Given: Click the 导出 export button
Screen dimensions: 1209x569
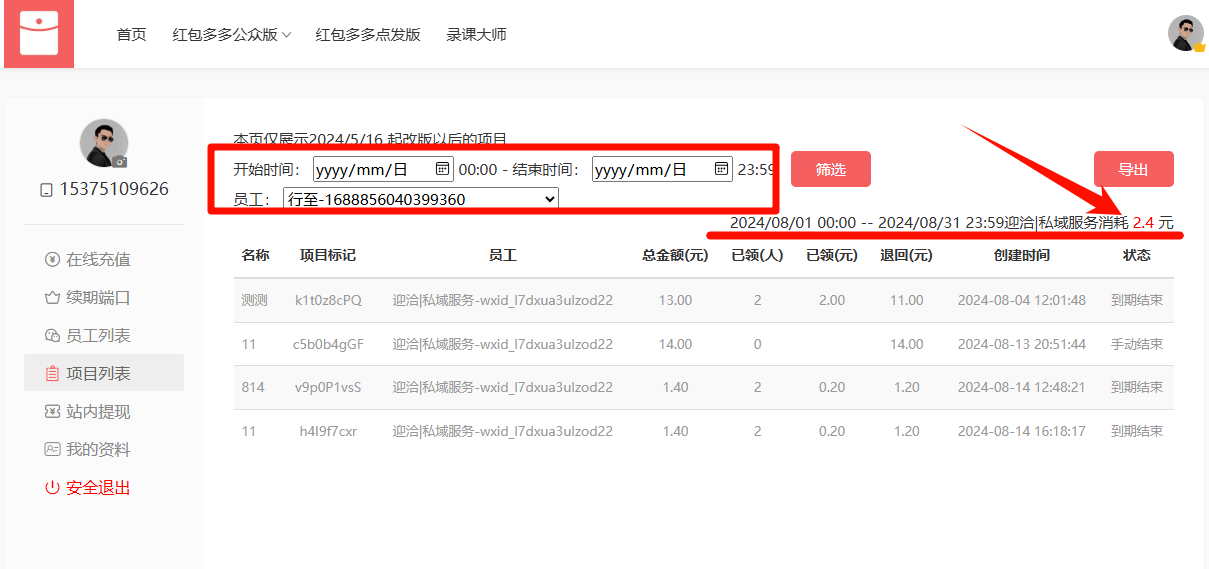Looking at the screenshot, I should [1133, 170].
